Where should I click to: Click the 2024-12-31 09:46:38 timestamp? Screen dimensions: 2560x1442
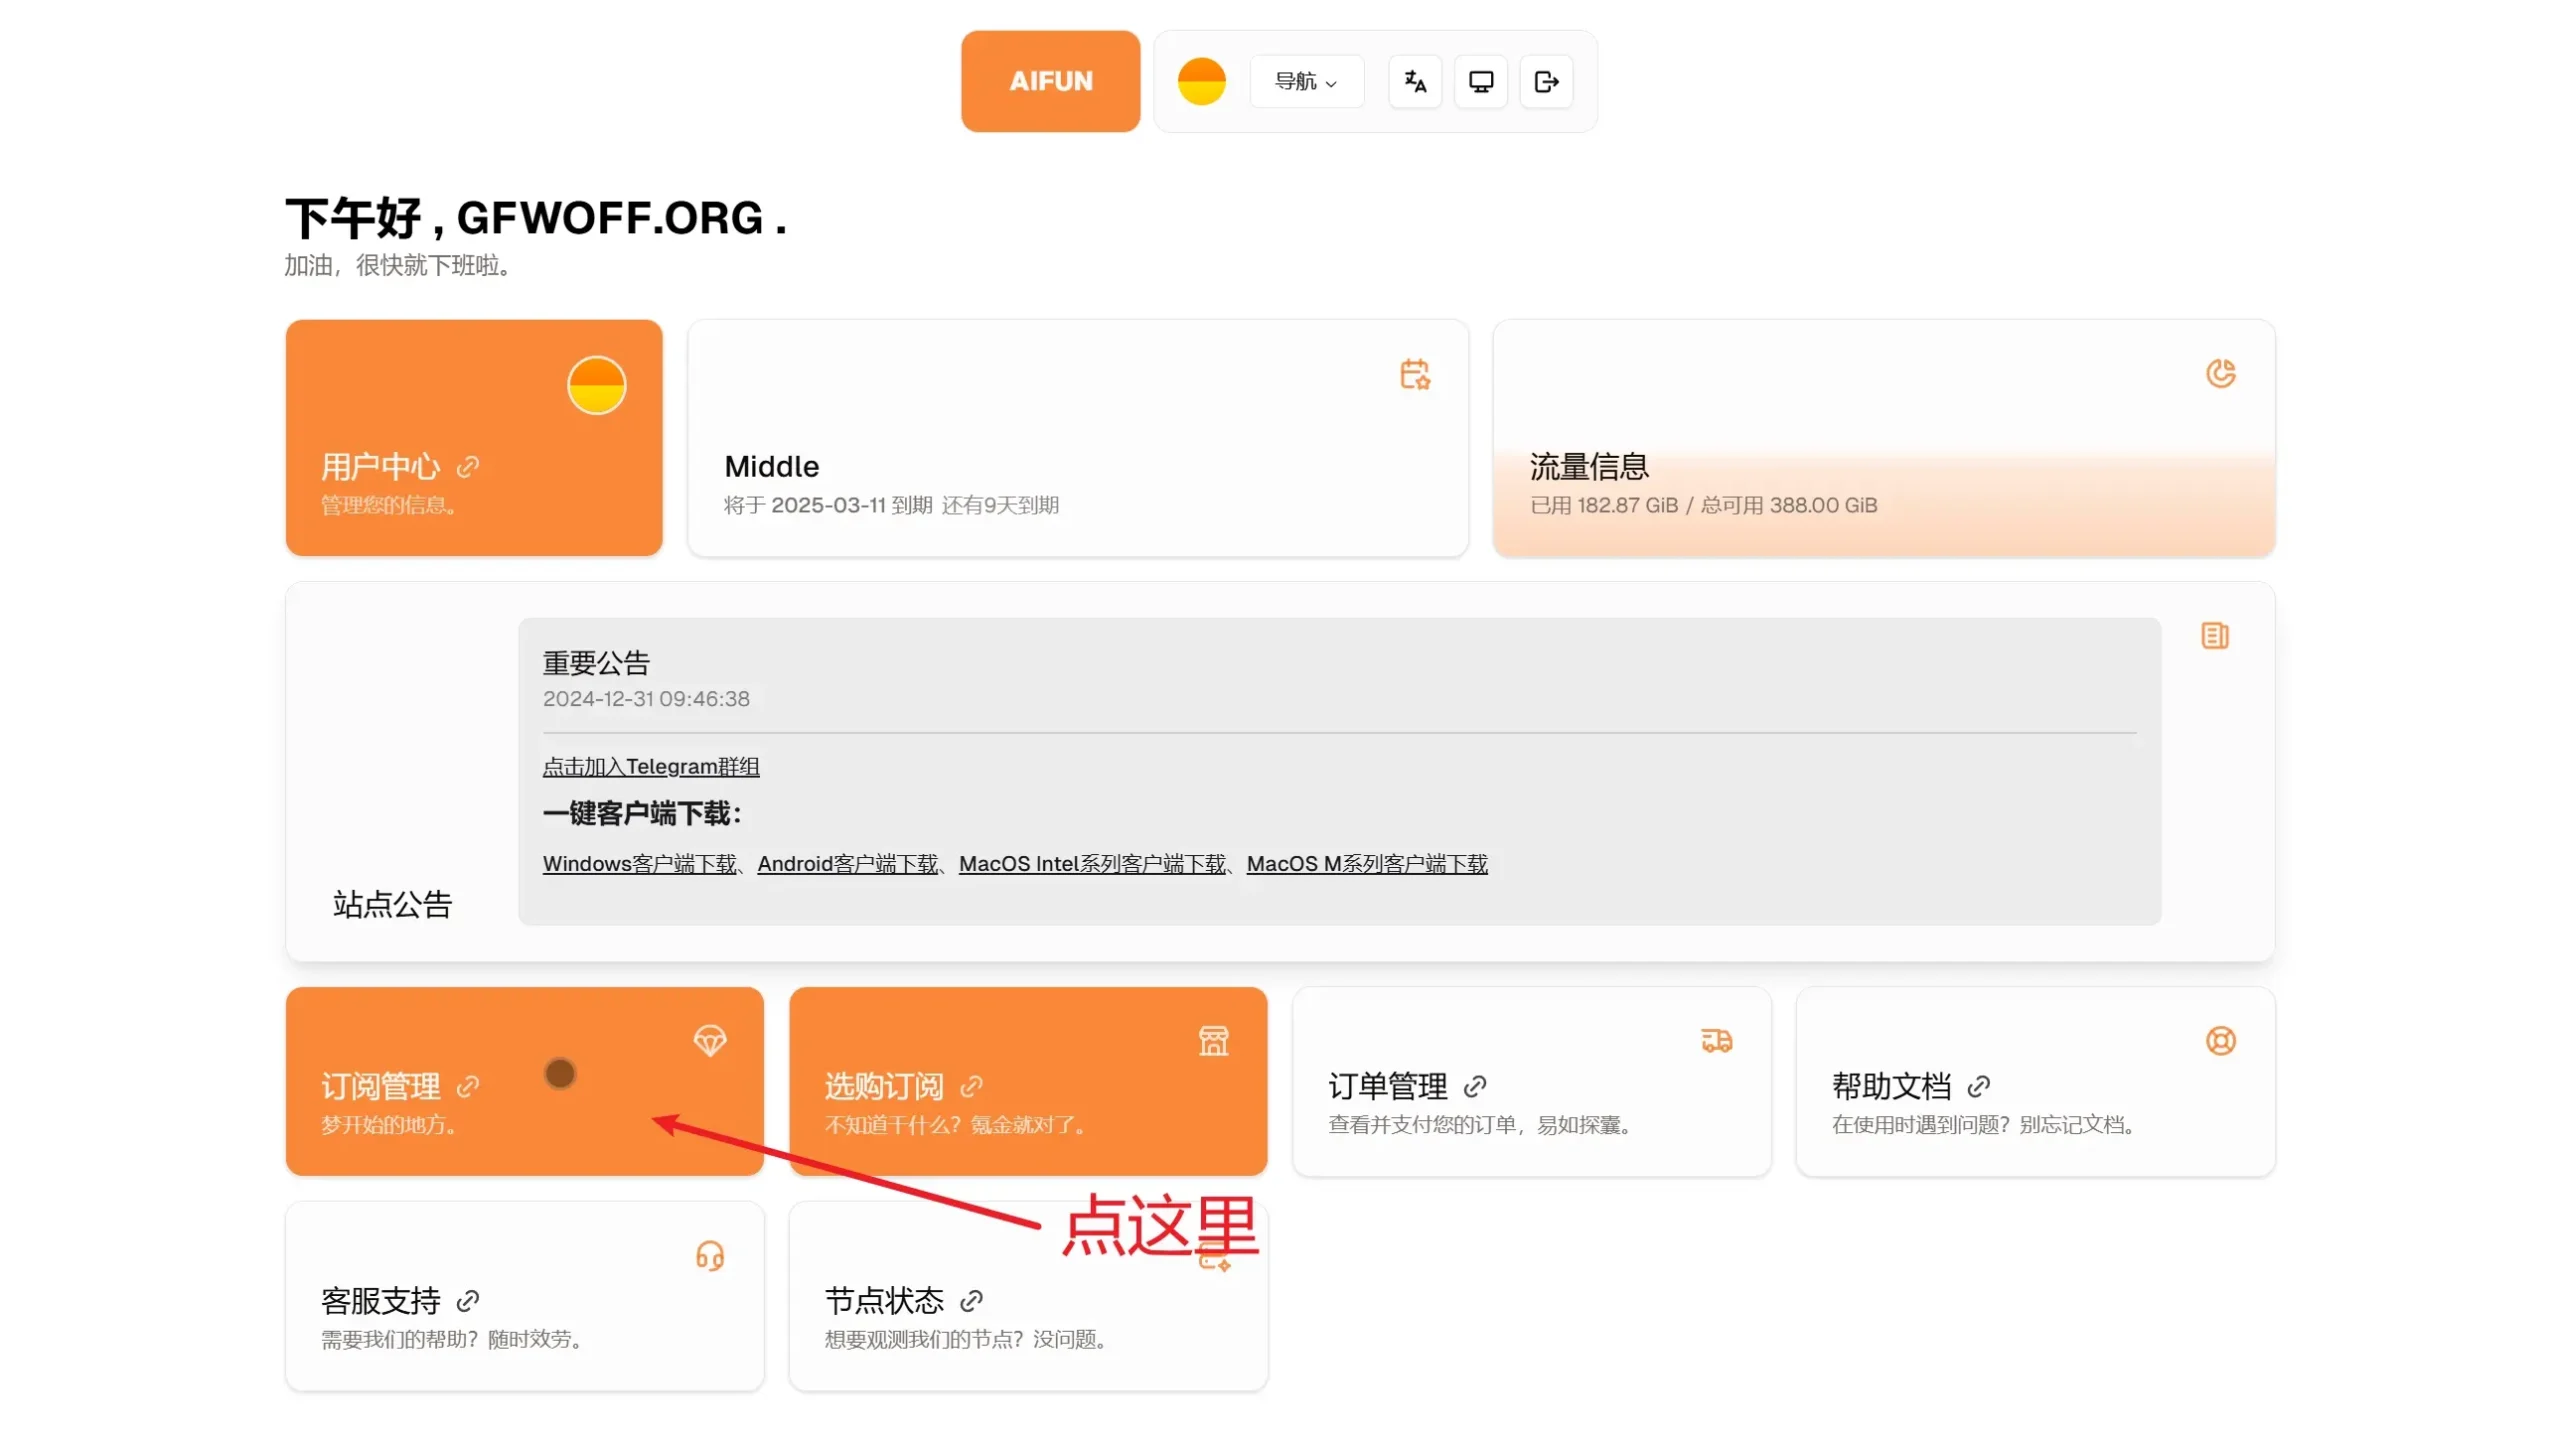tap(646, 699)
